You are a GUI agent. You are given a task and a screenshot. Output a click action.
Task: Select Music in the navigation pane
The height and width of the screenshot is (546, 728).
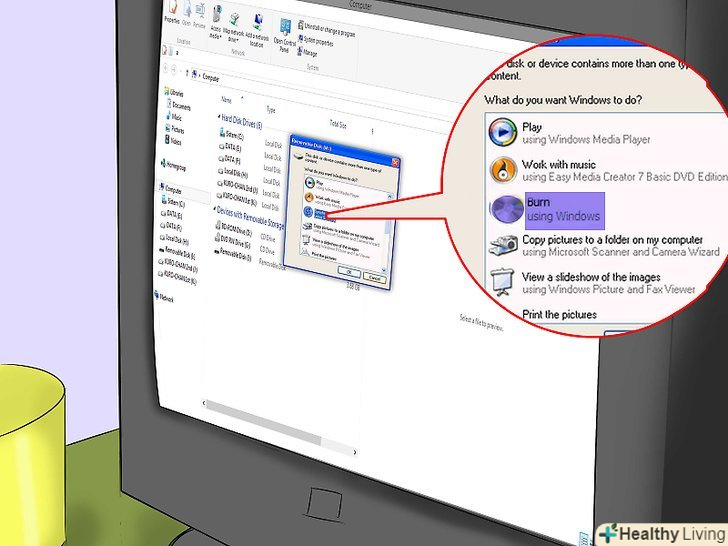pos(174,117)
